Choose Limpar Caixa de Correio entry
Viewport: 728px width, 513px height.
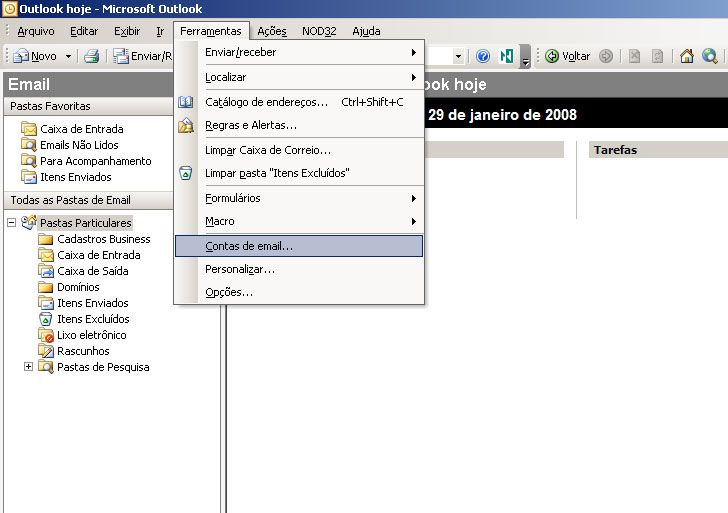point(299,150)
